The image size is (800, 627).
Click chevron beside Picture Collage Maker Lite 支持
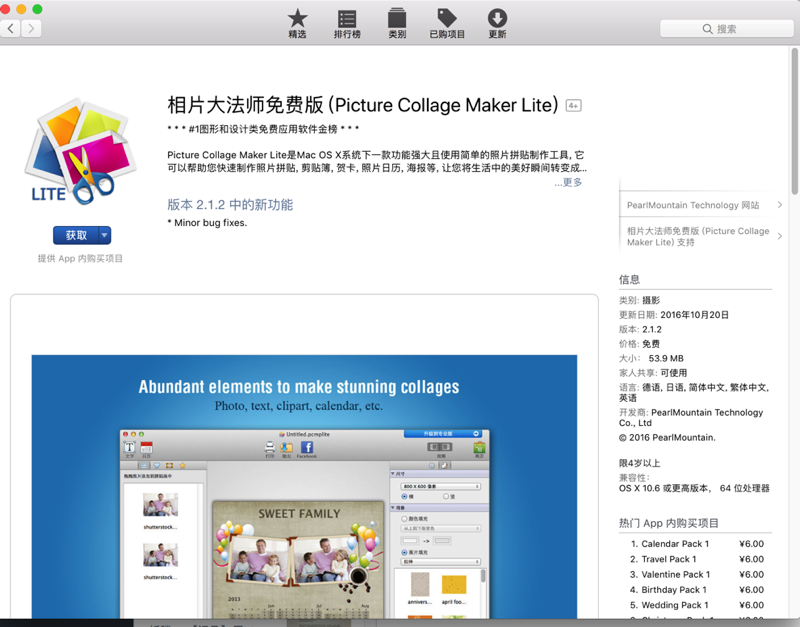pos(780,236)
